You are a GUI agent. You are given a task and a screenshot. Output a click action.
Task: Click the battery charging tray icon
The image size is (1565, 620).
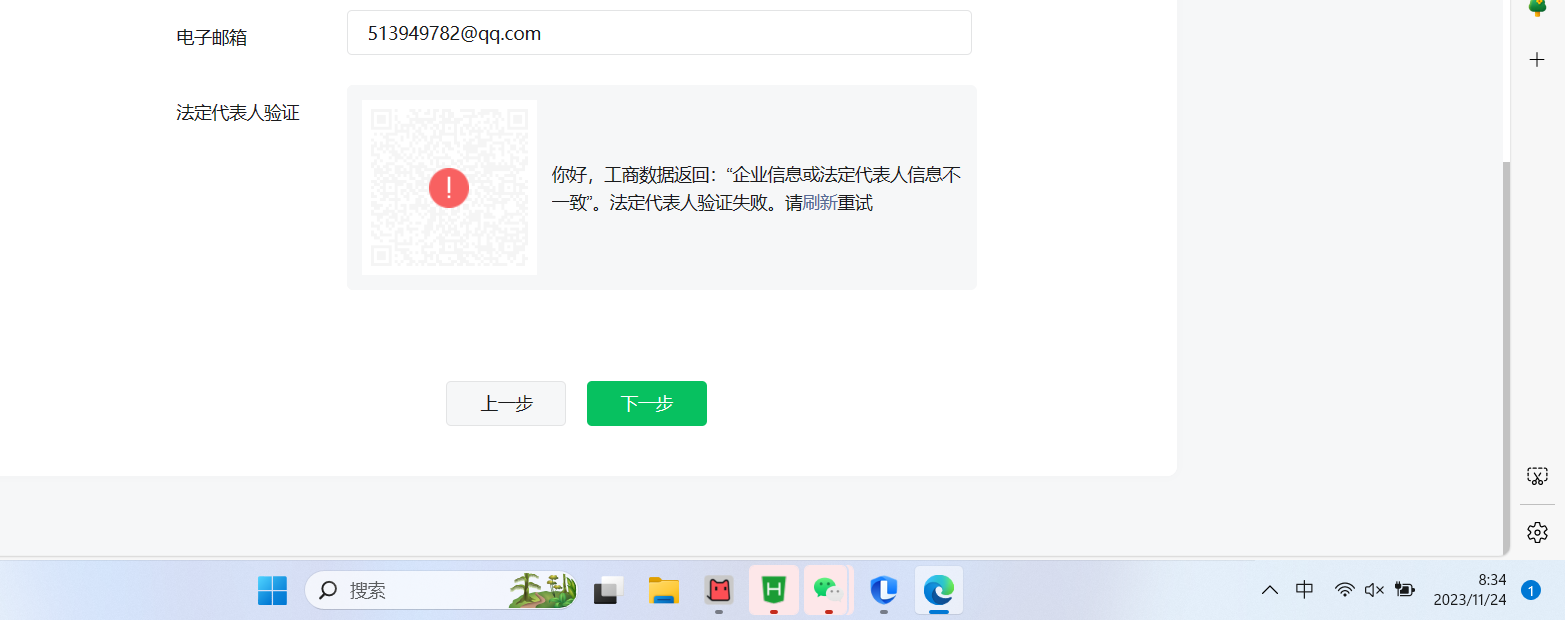point(1405,590)
